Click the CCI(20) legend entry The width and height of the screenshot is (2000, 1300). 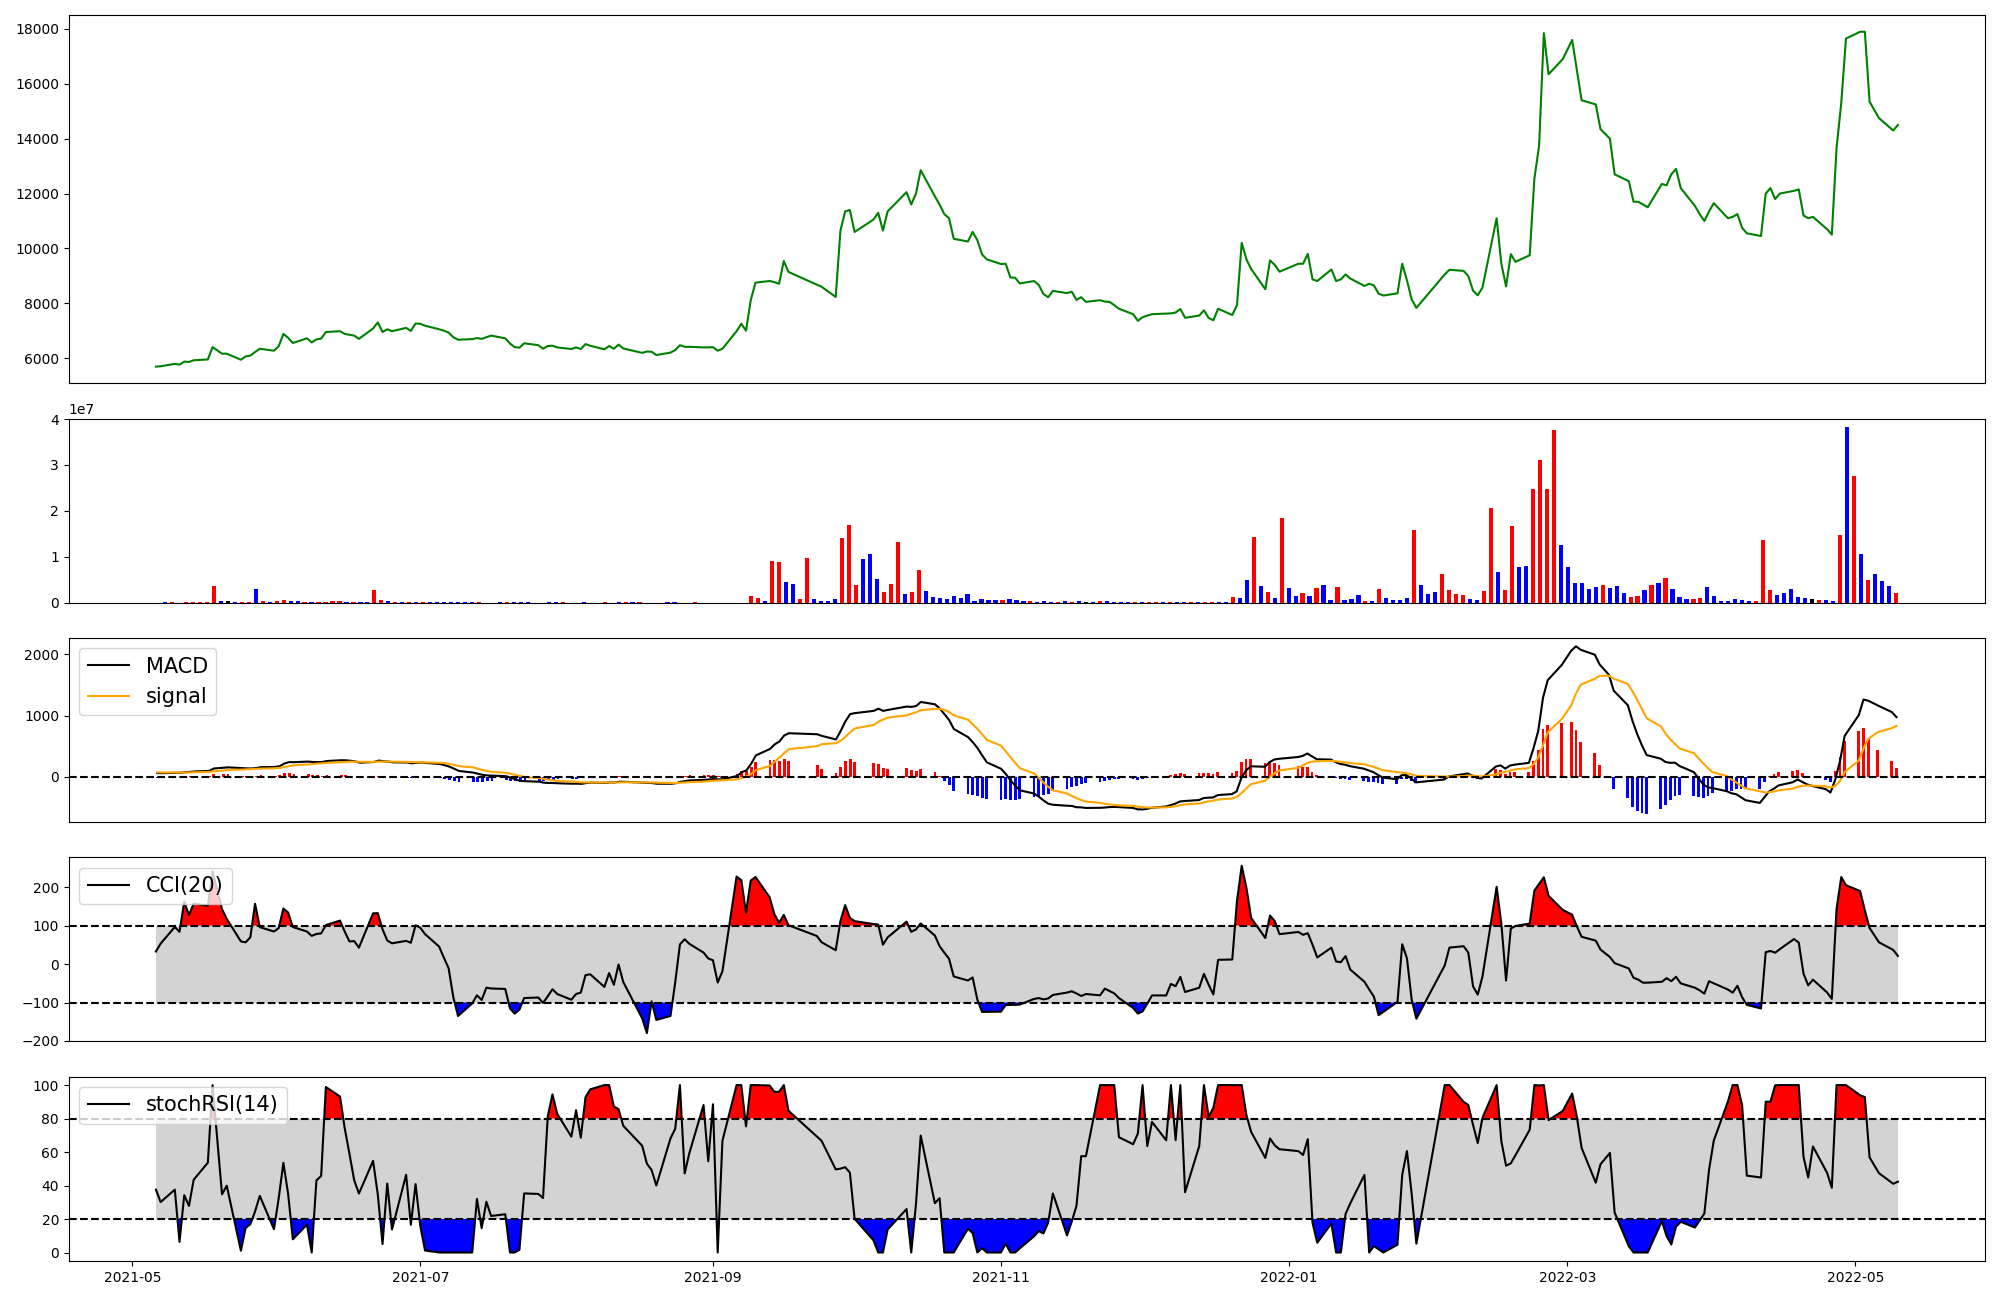tap(186, 885)
